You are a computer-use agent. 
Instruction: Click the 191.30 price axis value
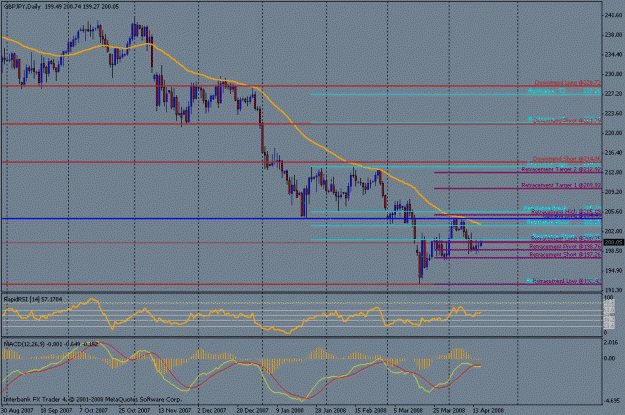[x=613, y=290]
